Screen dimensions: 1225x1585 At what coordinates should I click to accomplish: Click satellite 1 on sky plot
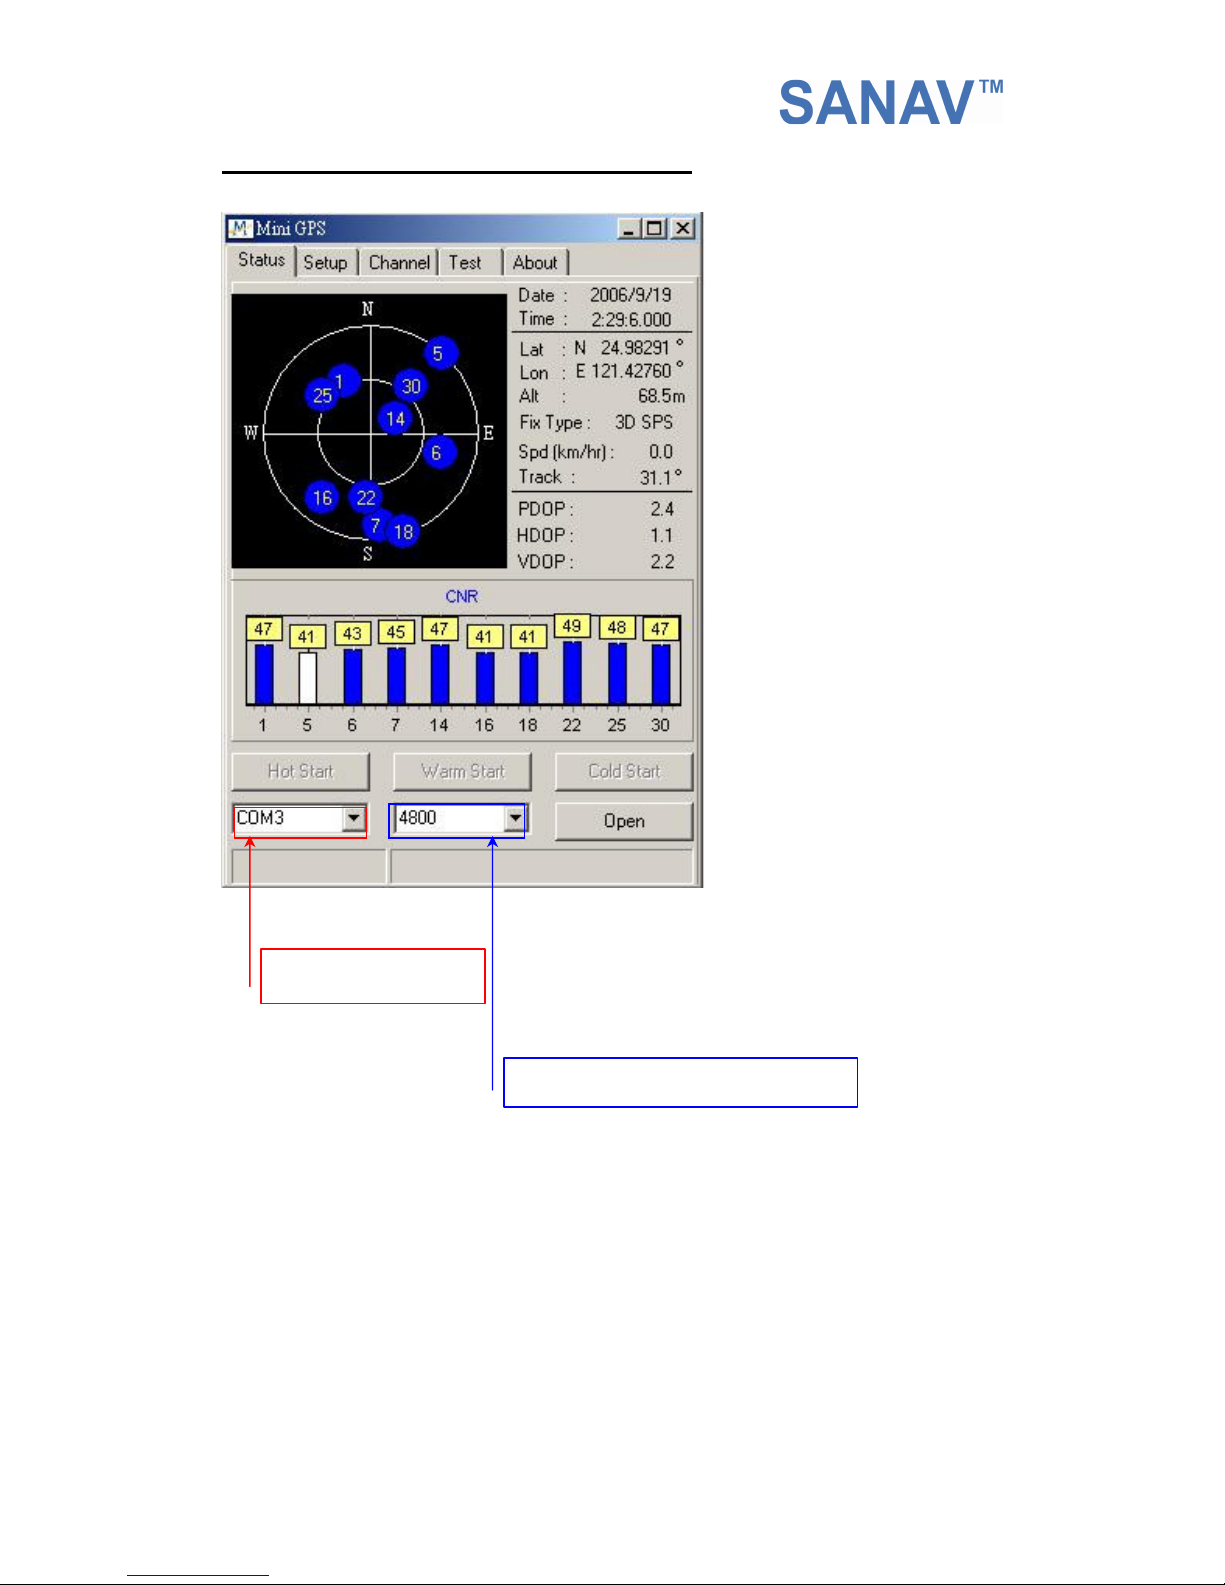coord(342,380)
